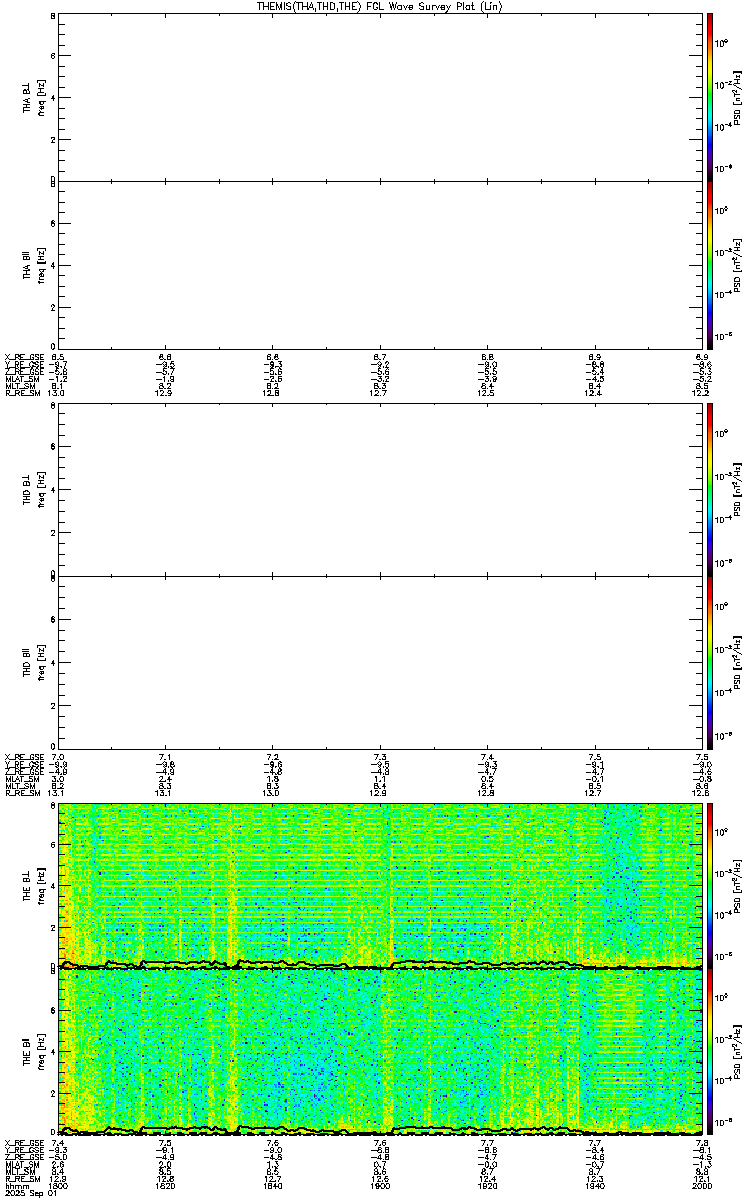Select the THE B-perp spectrogram panel
The image size is (750, 1200).
point(379,885)
